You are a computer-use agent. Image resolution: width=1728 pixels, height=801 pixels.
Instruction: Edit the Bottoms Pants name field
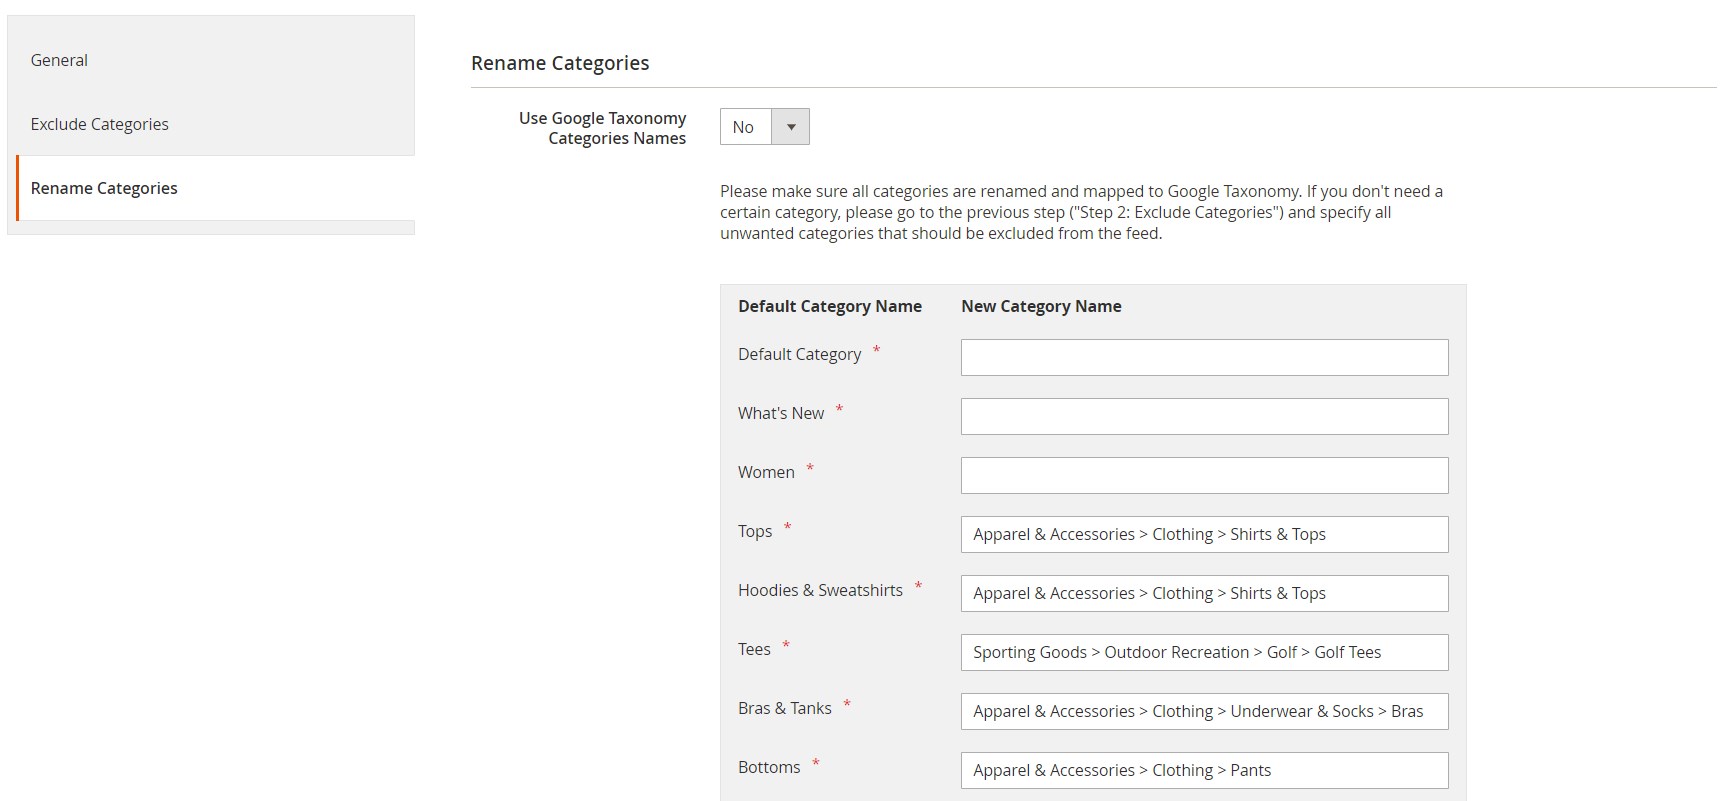(x=1204, y=770)
